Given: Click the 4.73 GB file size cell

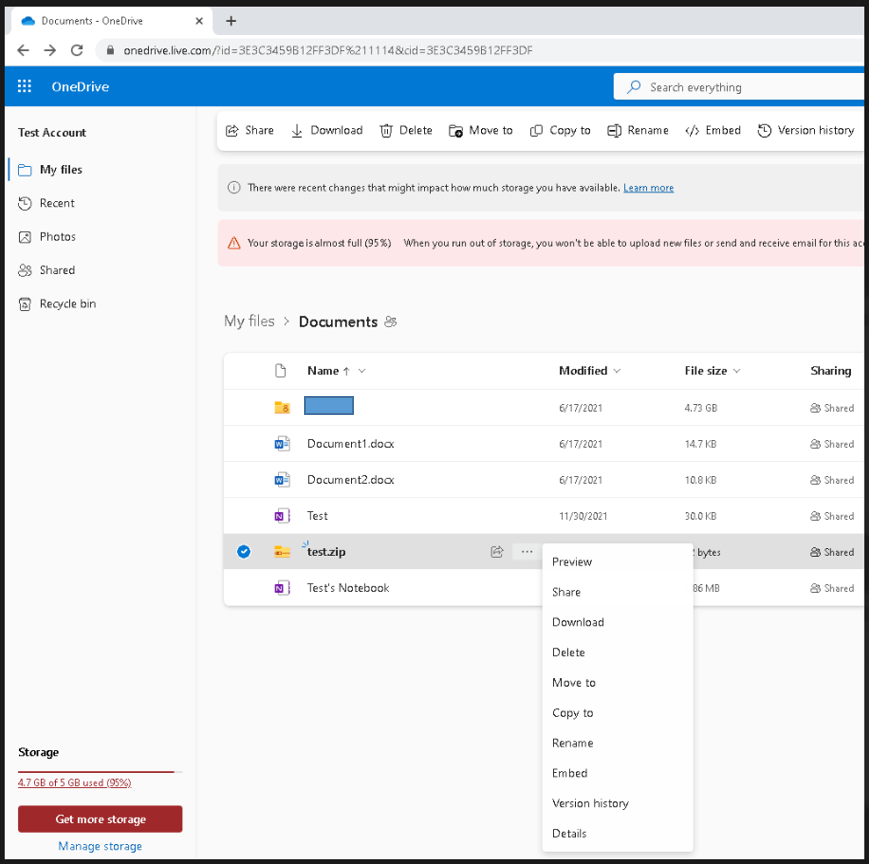Looking at the screenshot, I should coord(701,408).
